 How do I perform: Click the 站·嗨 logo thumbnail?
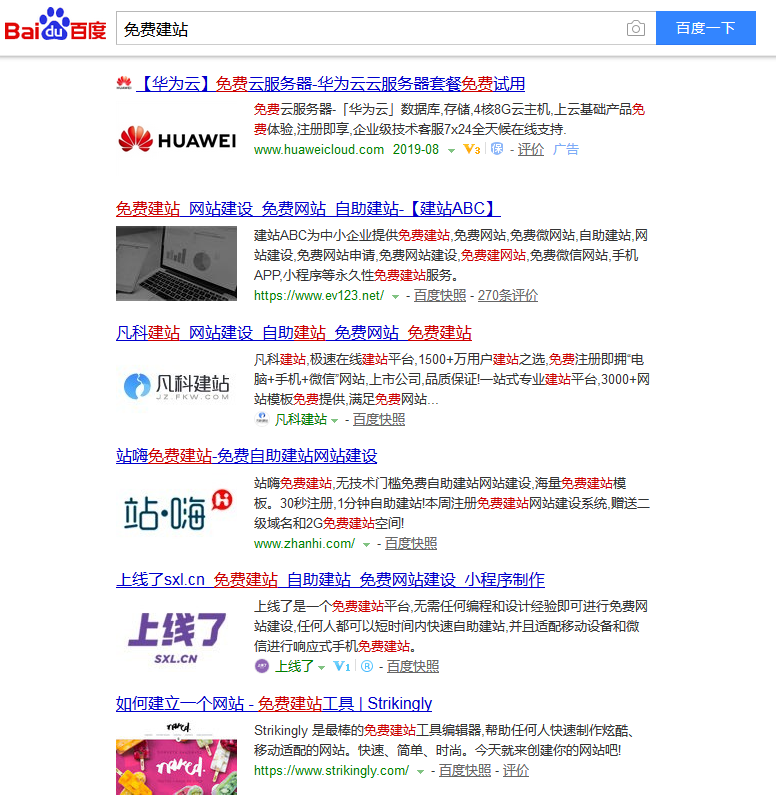pos(176,510)
